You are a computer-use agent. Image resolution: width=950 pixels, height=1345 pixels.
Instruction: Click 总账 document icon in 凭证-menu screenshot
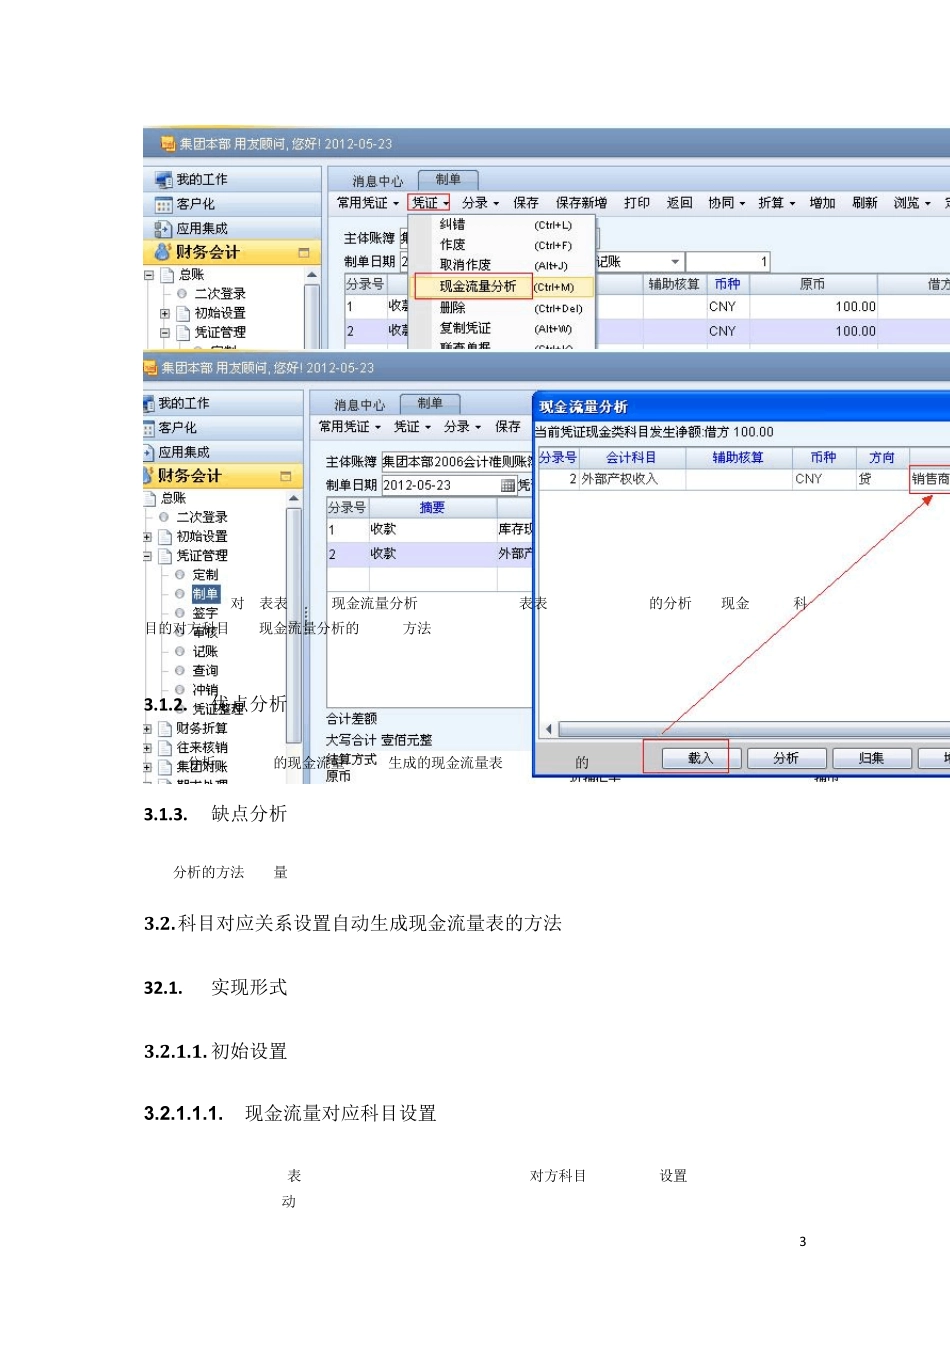(168, 274)
